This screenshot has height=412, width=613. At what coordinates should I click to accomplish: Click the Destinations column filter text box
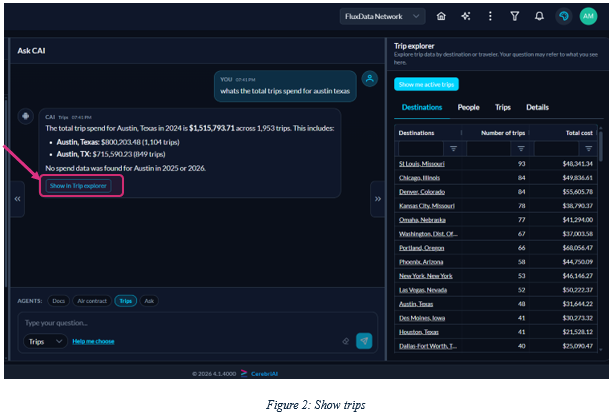pos(421,149)
